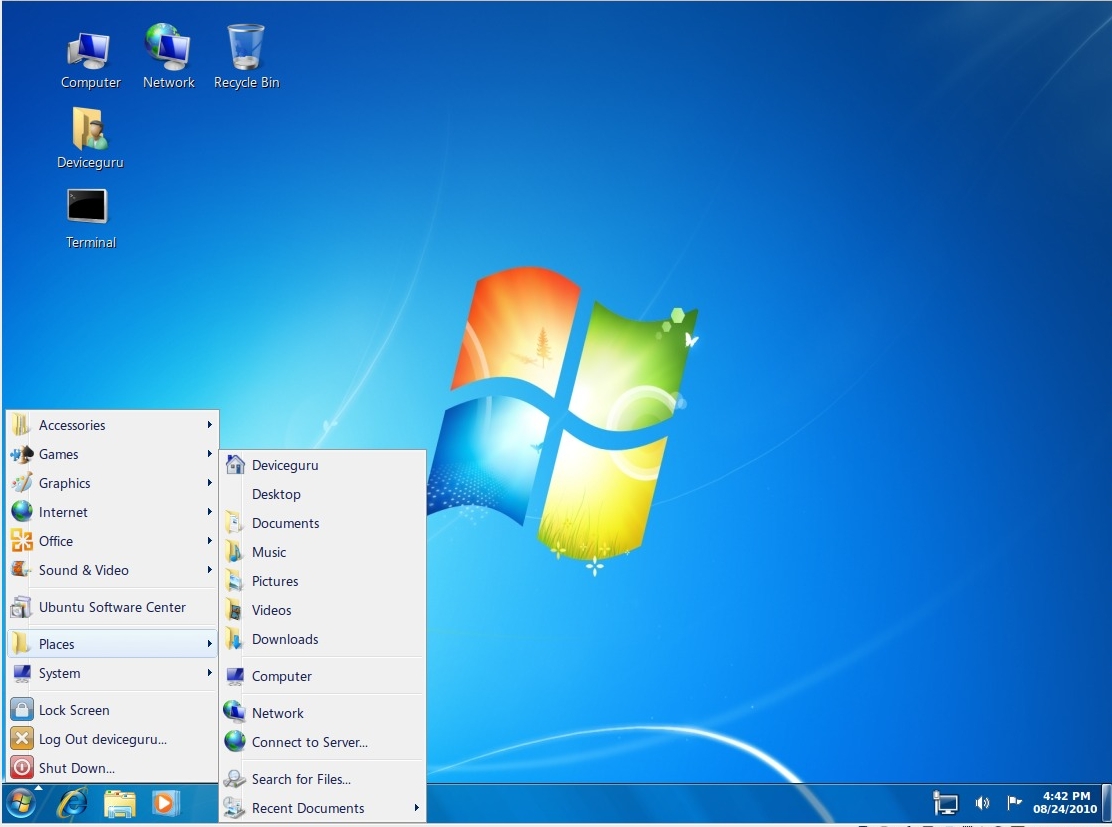
Task: Open the Accessories menu entry
Action: point(112,425)
